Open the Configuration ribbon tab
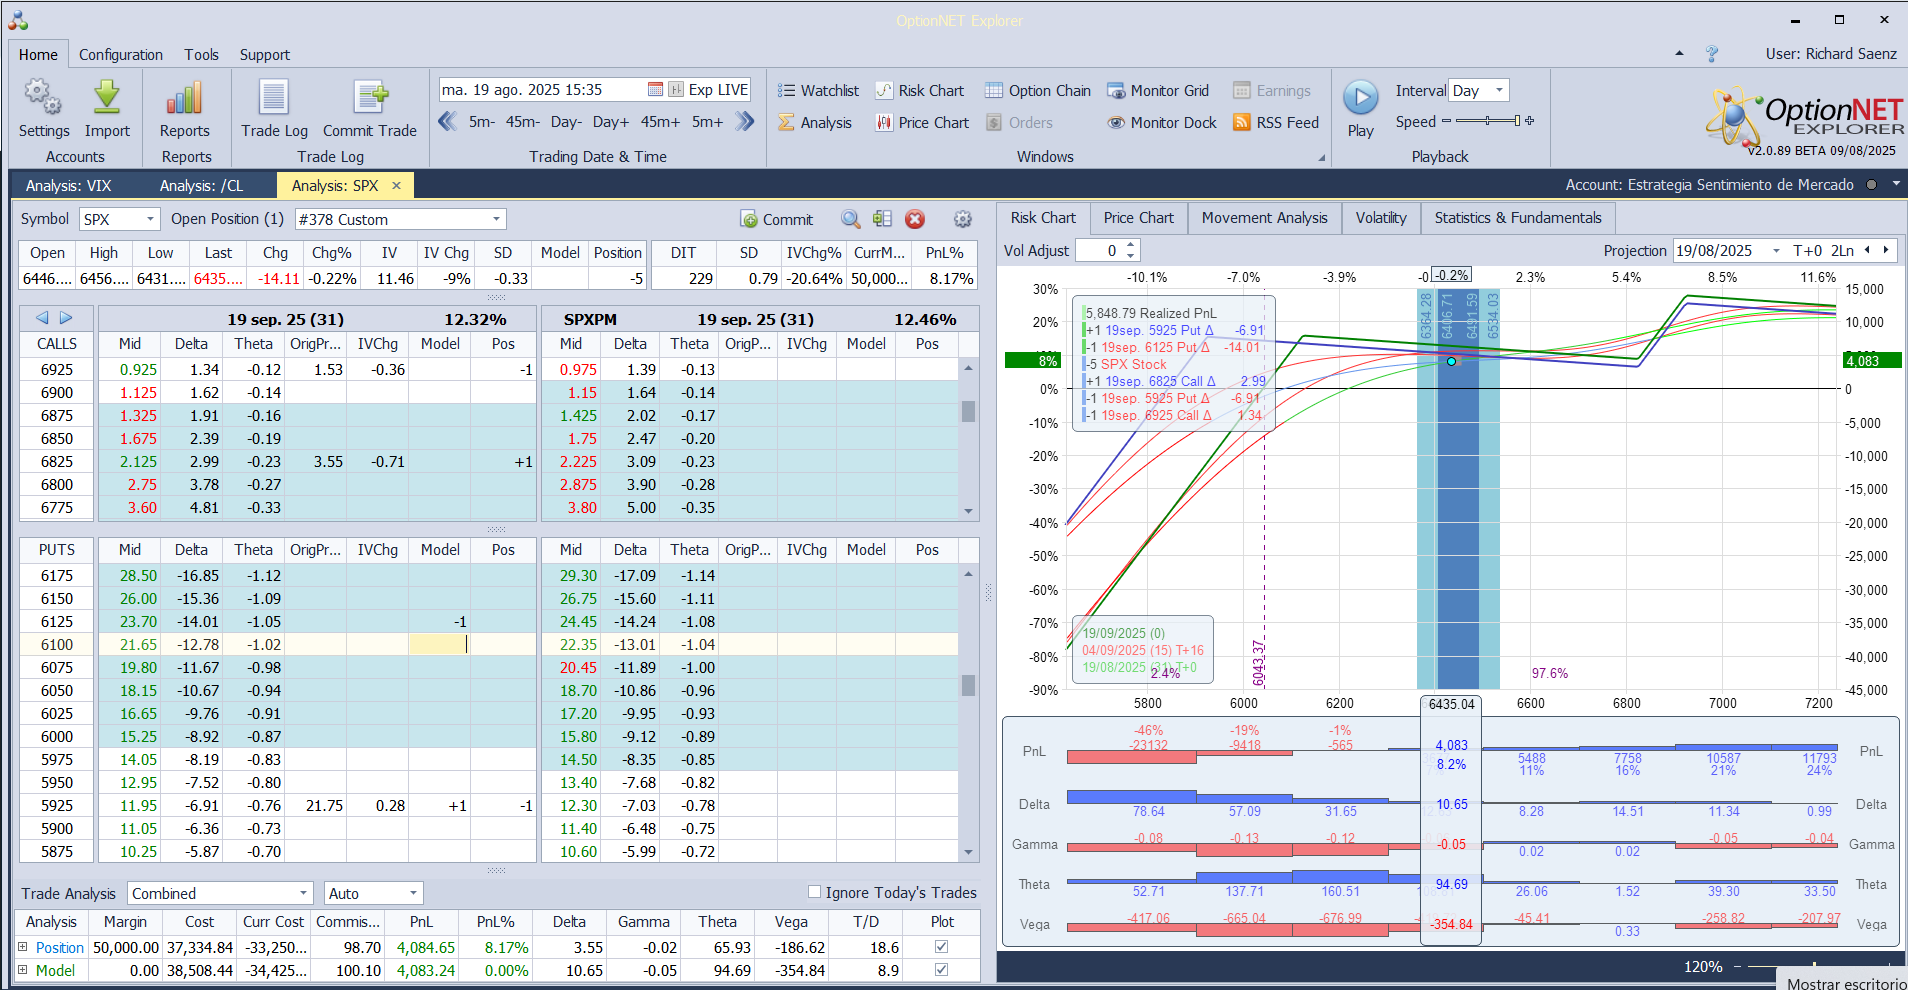Image resolution: width=1908 pixels, height=990 pixels. (x=121, y=55)
